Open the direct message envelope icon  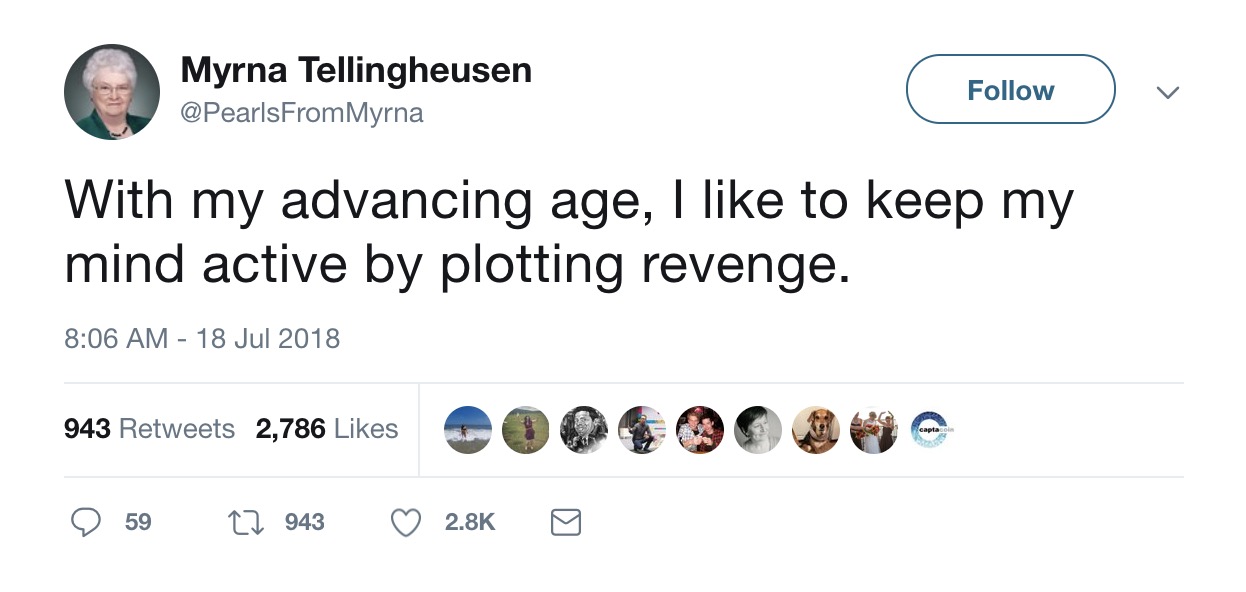coord(565,522)
